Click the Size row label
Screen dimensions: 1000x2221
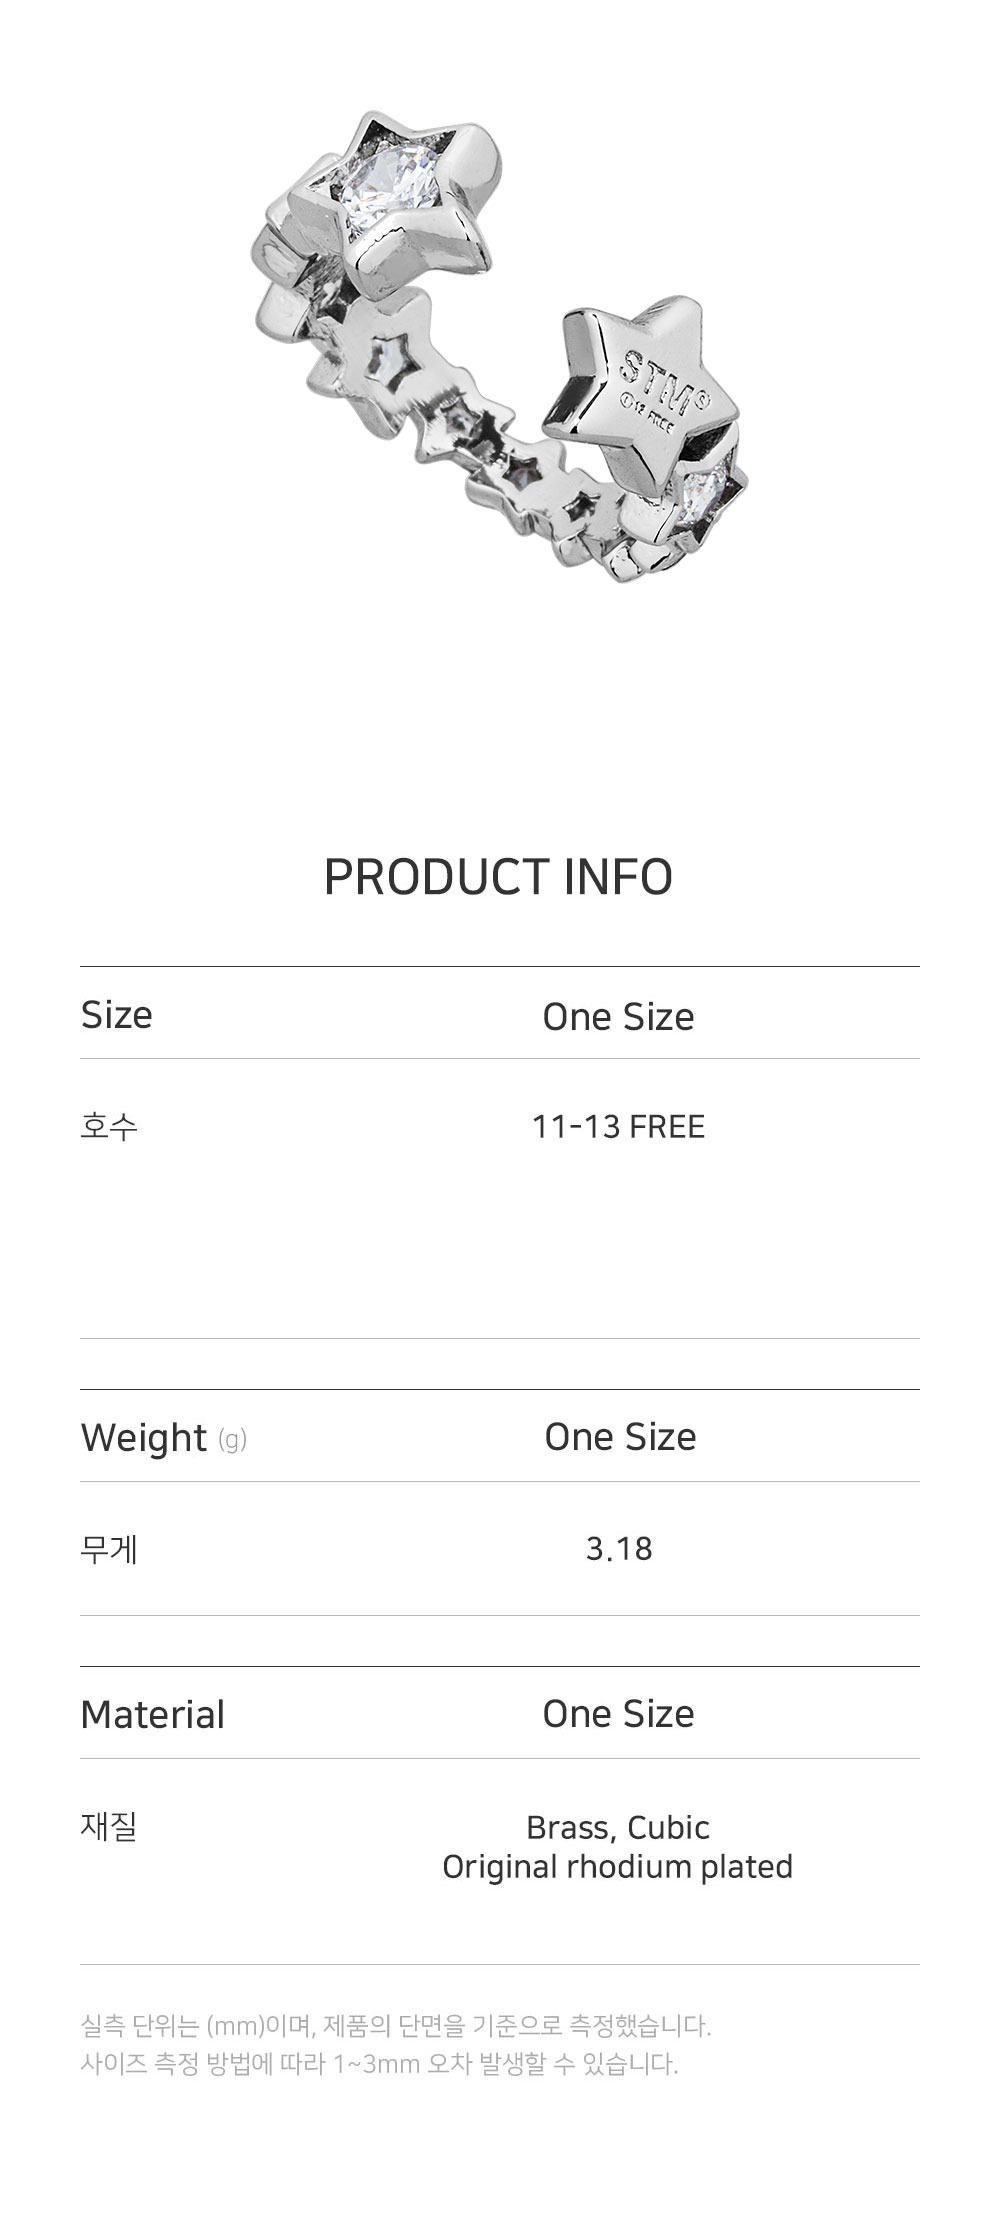[x=117, y=1015]
